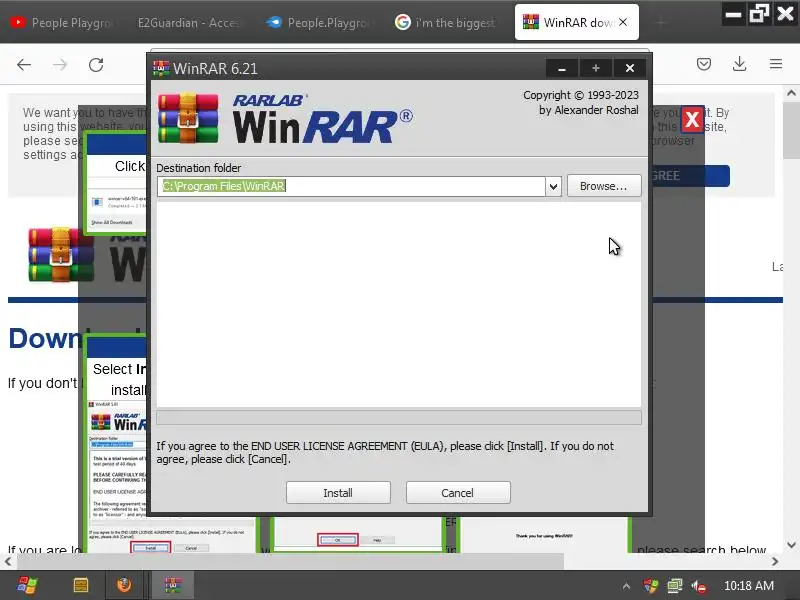This screenshot has width=800, height=600.
Task: Expand the Destination folder dropdown arrow
Action: point(553,187)
